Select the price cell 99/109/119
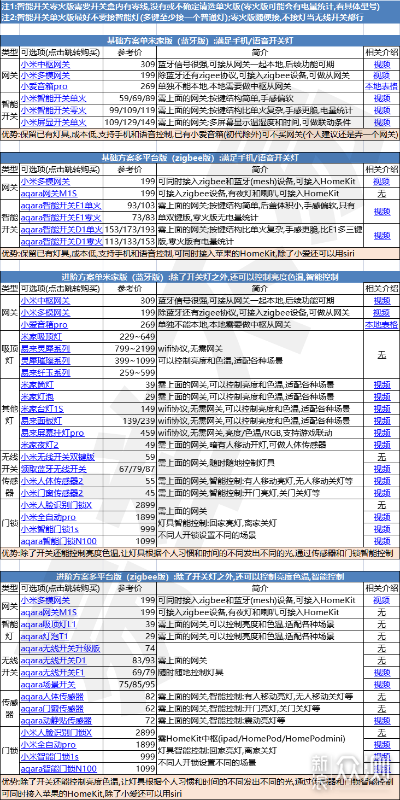400x800 pixels. point(130,110)
